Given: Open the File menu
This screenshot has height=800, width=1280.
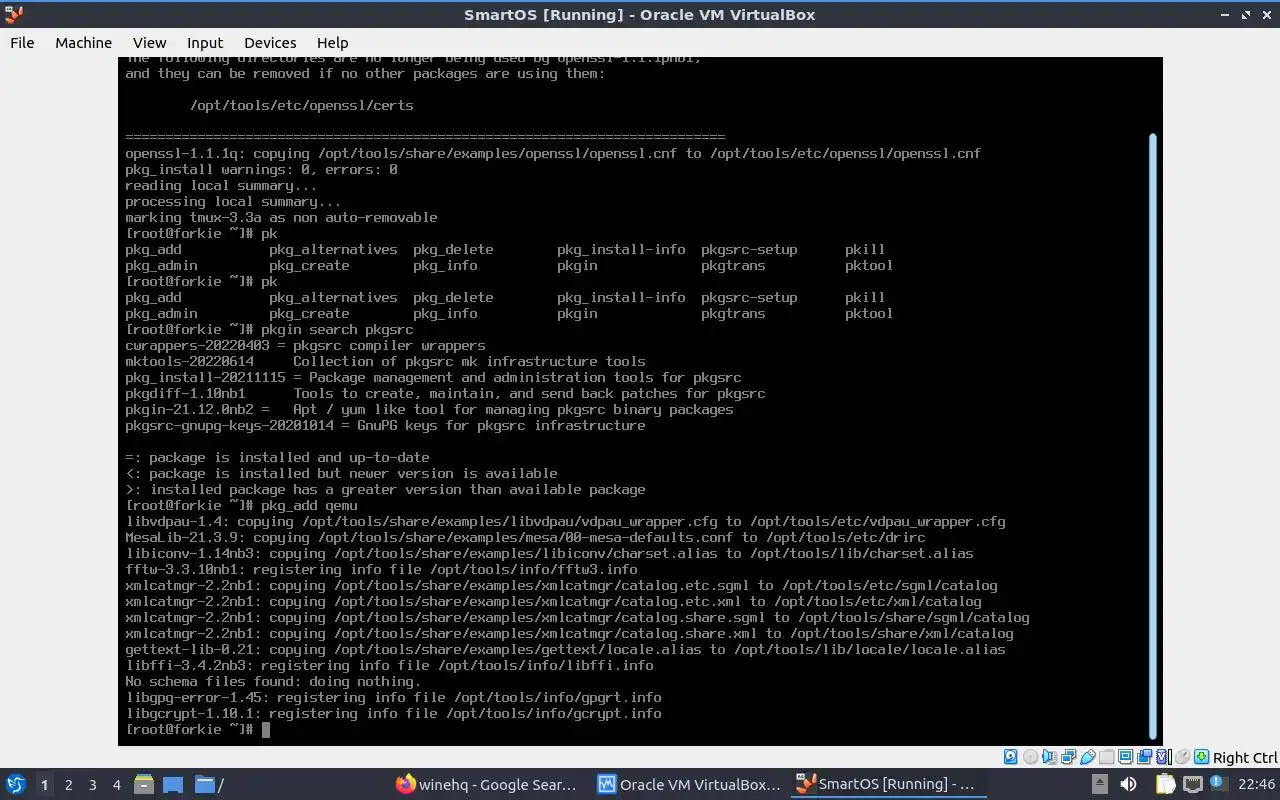Looking at the screenshot, I should point(22,42).
